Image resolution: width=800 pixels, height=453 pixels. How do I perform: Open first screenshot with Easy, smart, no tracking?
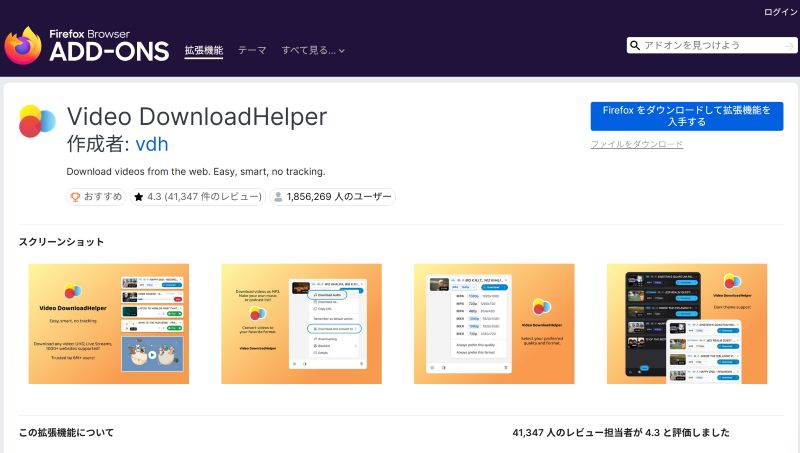click(x=109, y=324)
